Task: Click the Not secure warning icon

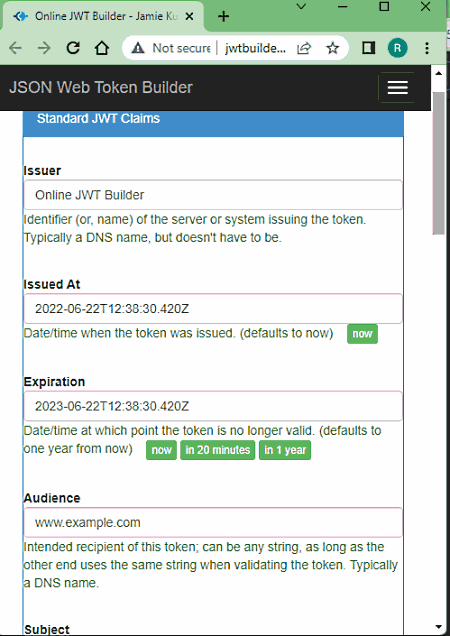Action: click(138, 48)
